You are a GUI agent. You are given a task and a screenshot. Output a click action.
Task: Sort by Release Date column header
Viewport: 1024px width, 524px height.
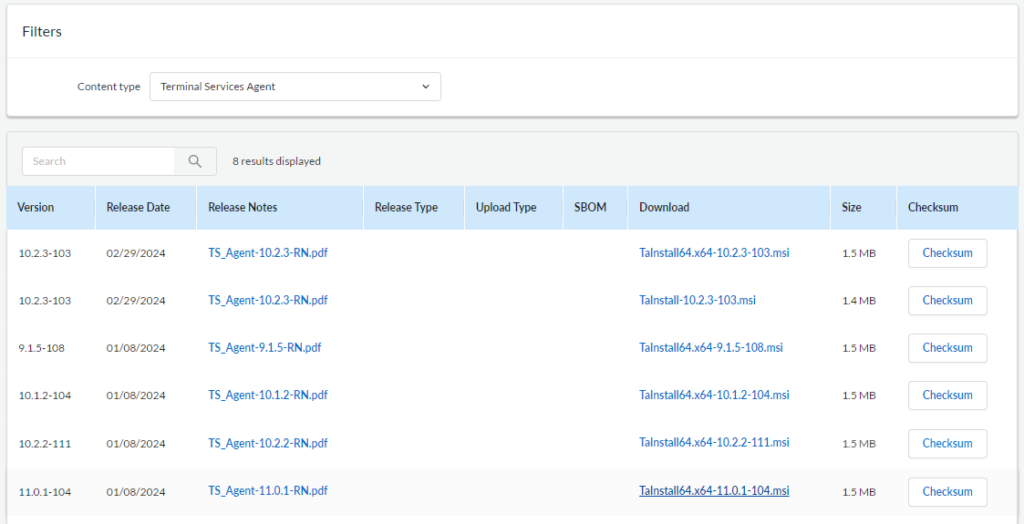point(138,207)
